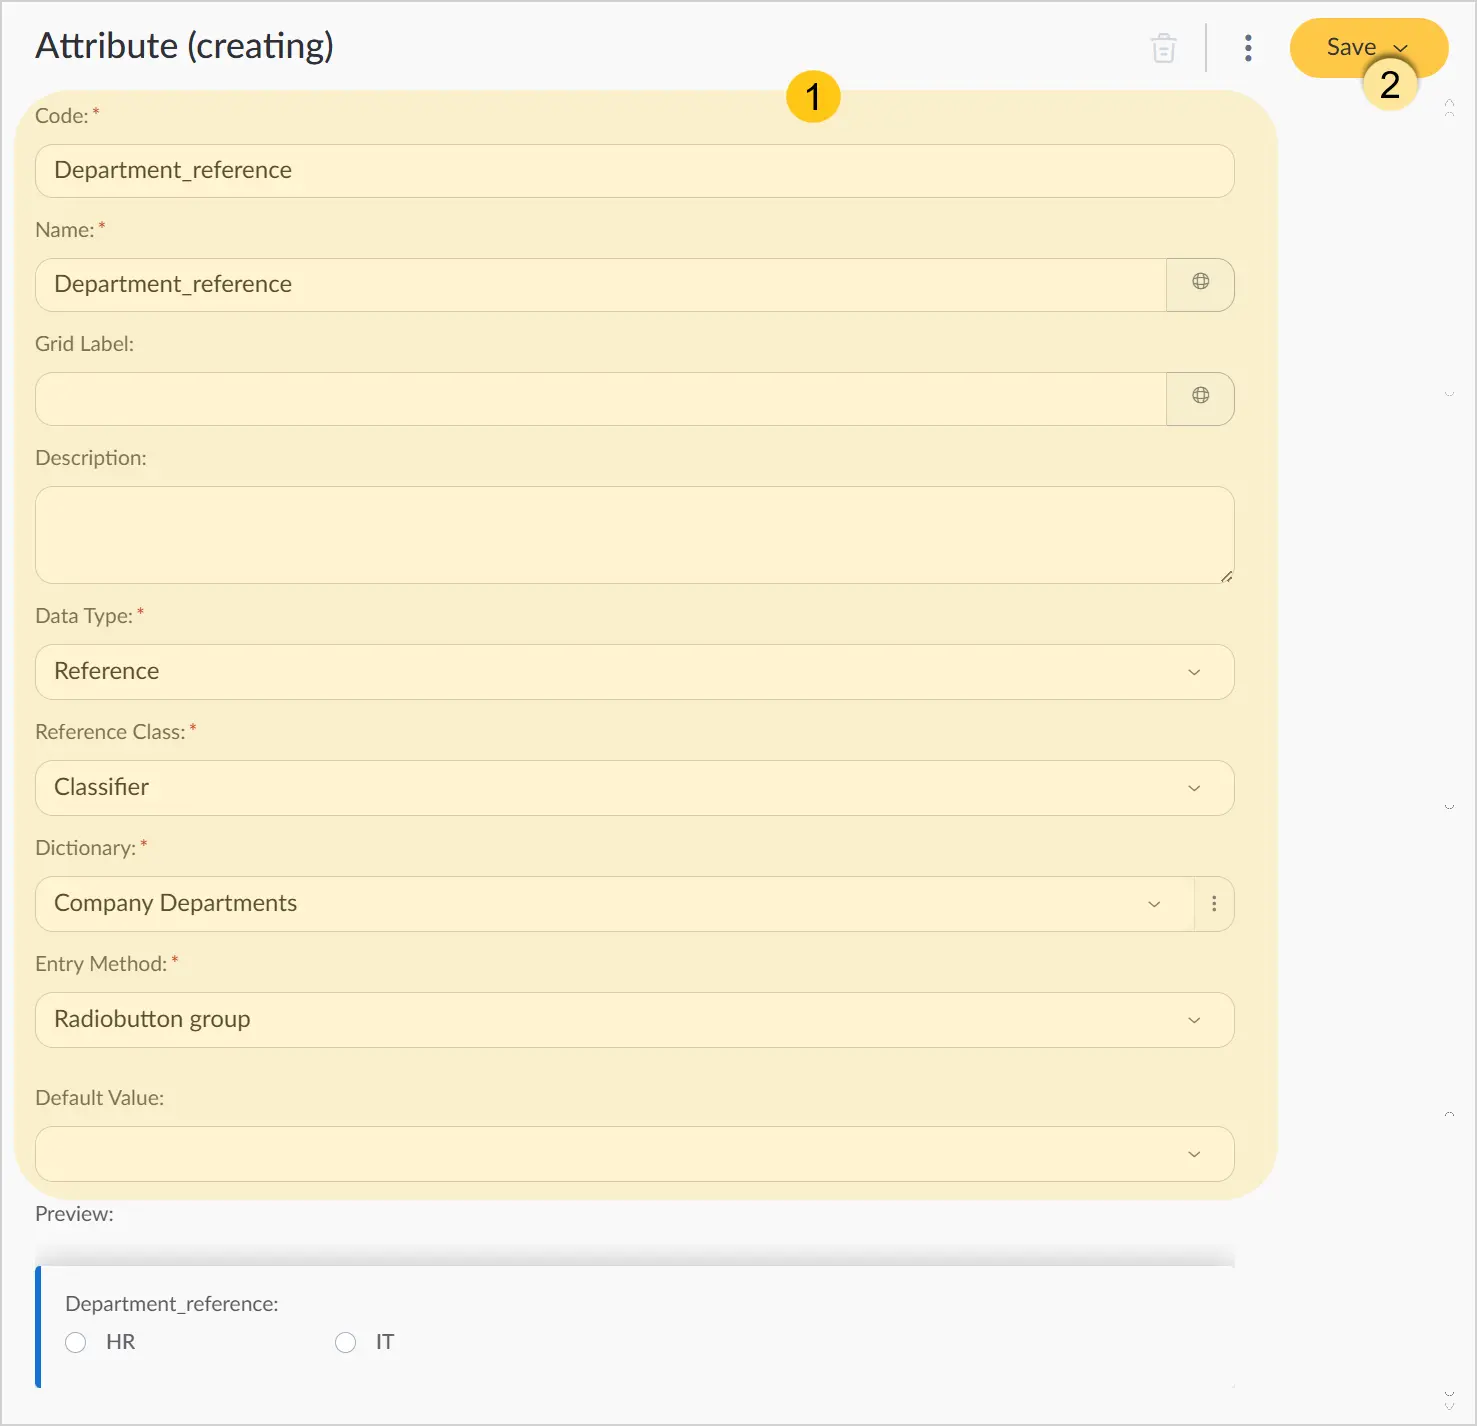Viewport: 1477px width, 1426px height.
Task: Select the IT radio button in preview
Action: pos(346,1342)
